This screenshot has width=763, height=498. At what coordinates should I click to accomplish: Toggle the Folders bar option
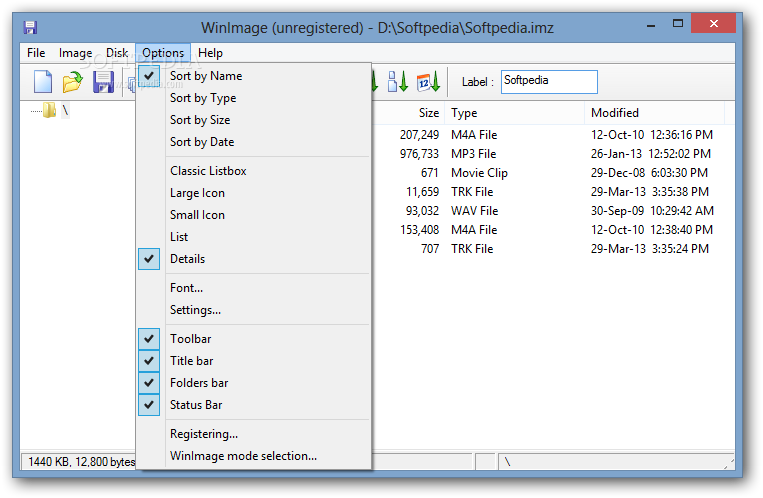(x=253, y=383)
